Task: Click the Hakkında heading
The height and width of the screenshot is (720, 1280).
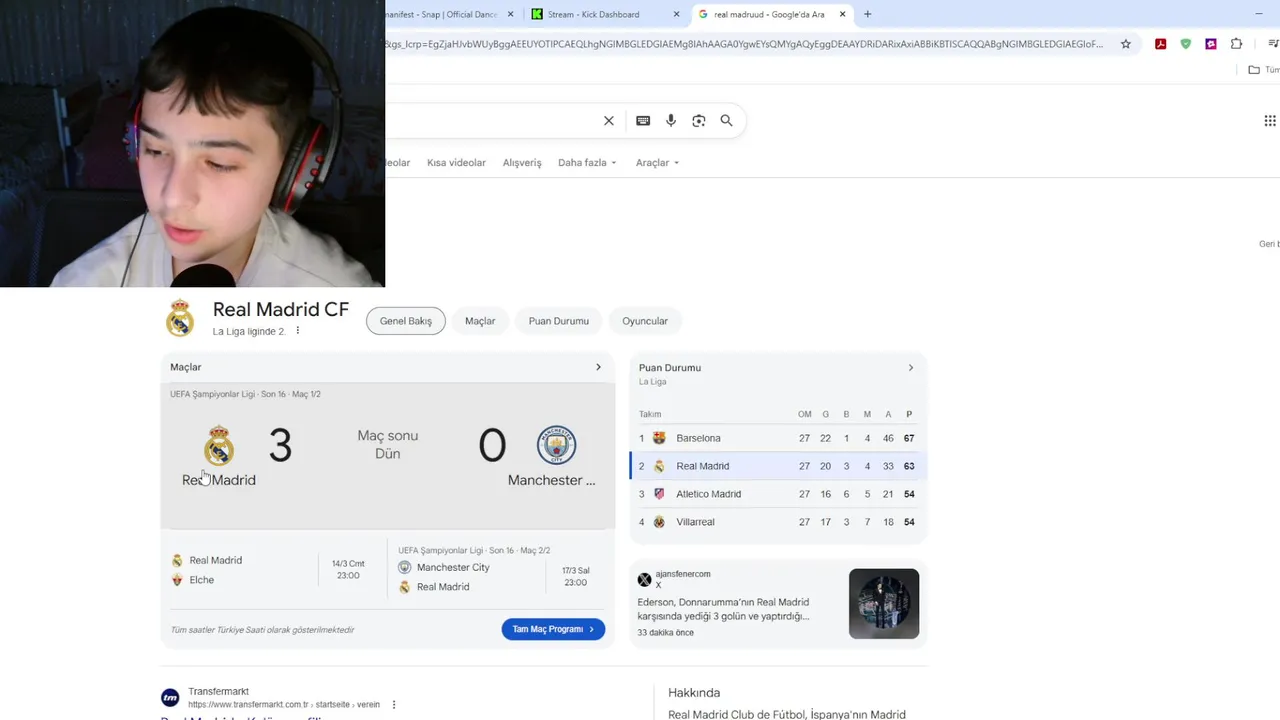Action: point(694,693)
